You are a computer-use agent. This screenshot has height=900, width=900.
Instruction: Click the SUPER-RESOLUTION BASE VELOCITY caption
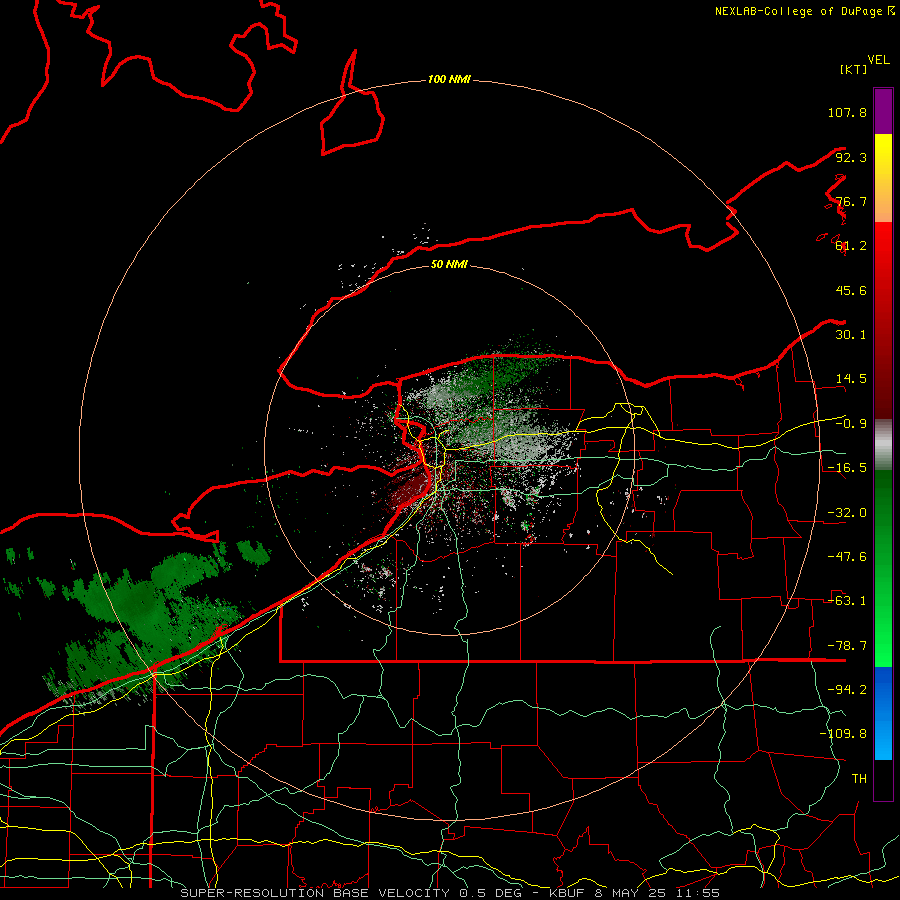315,893
